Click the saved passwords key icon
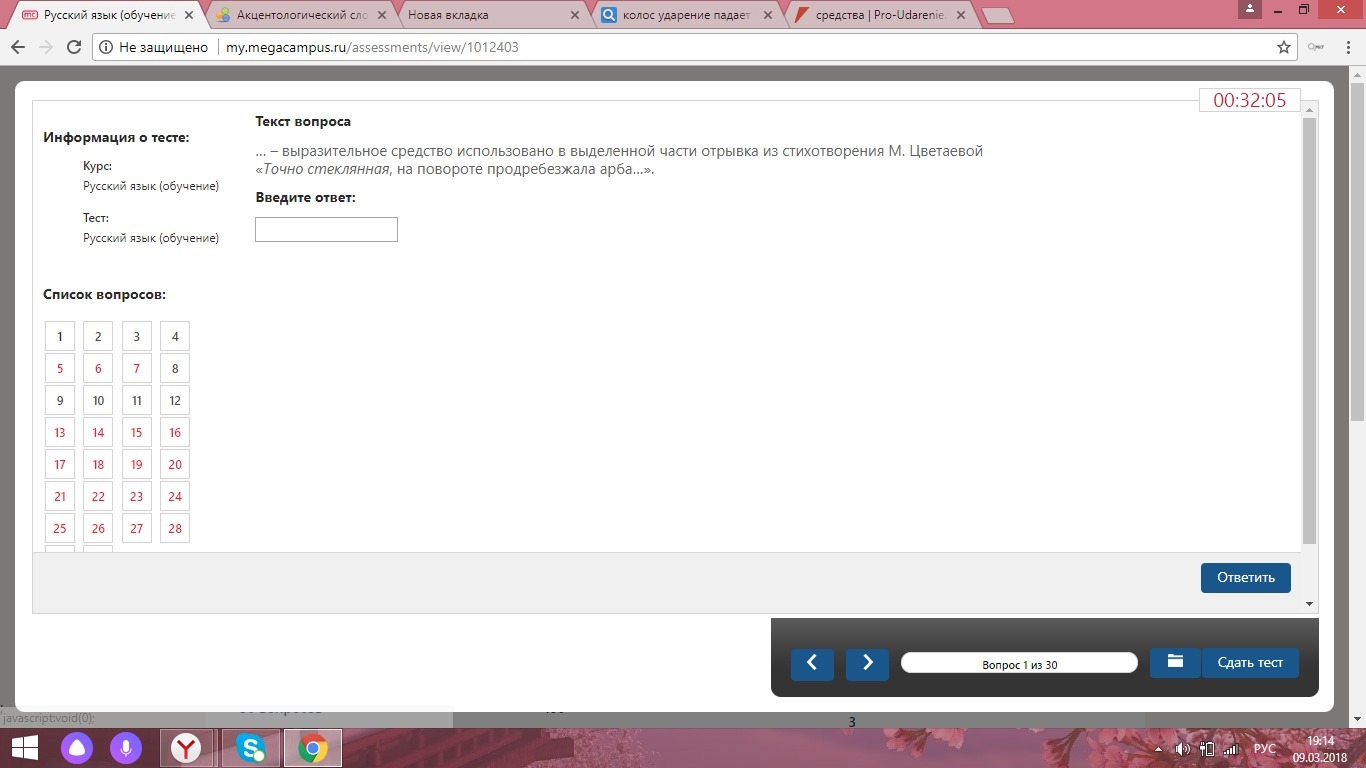 [1316, 47]
